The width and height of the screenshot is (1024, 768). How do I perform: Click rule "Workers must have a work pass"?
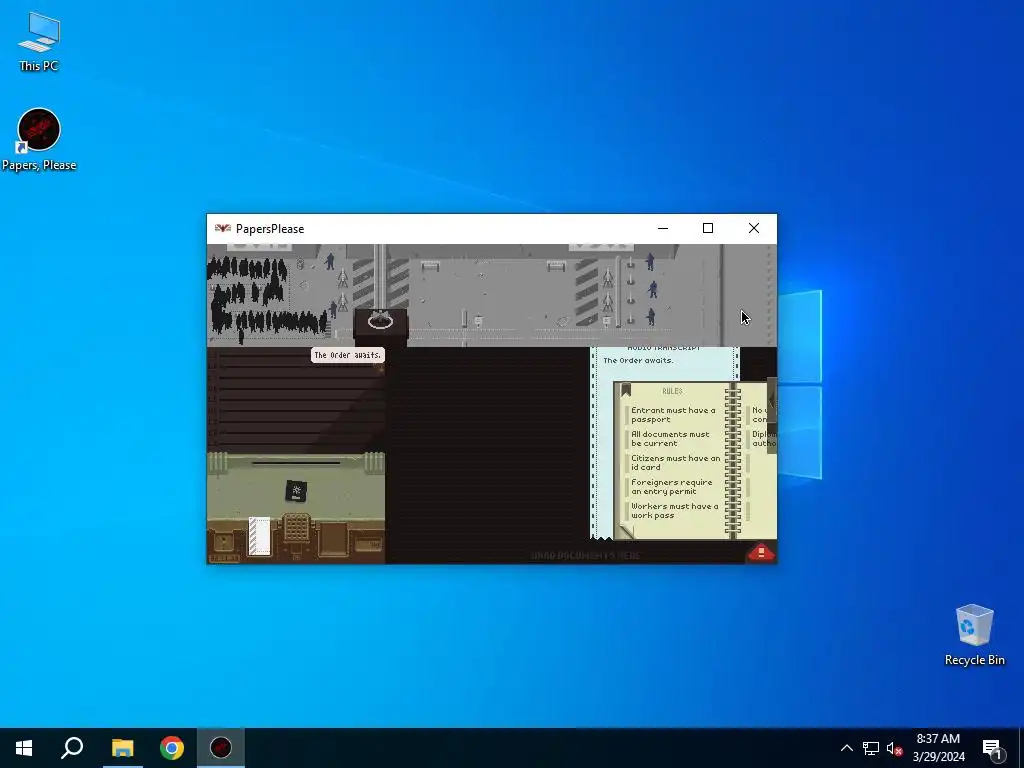pos(674,511)
